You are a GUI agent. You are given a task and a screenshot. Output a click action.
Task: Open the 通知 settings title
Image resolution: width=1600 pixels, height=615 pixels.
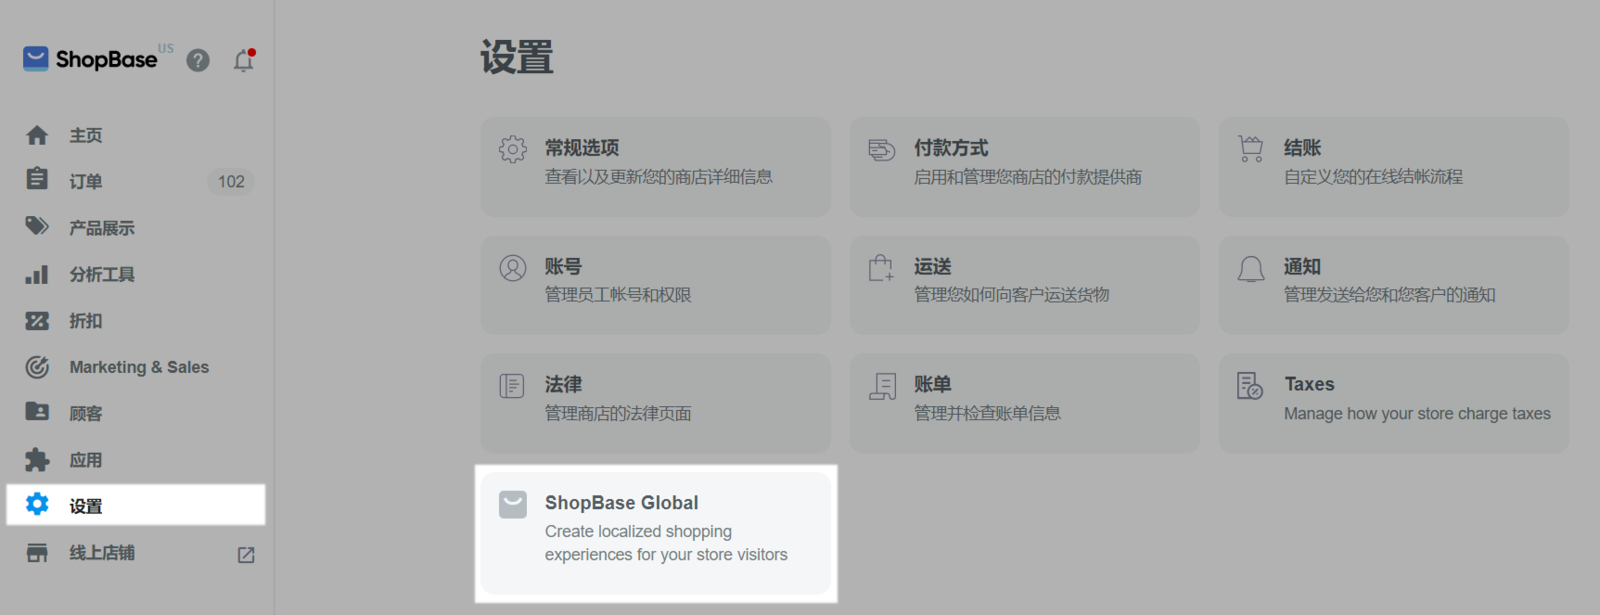(1303, 266)
